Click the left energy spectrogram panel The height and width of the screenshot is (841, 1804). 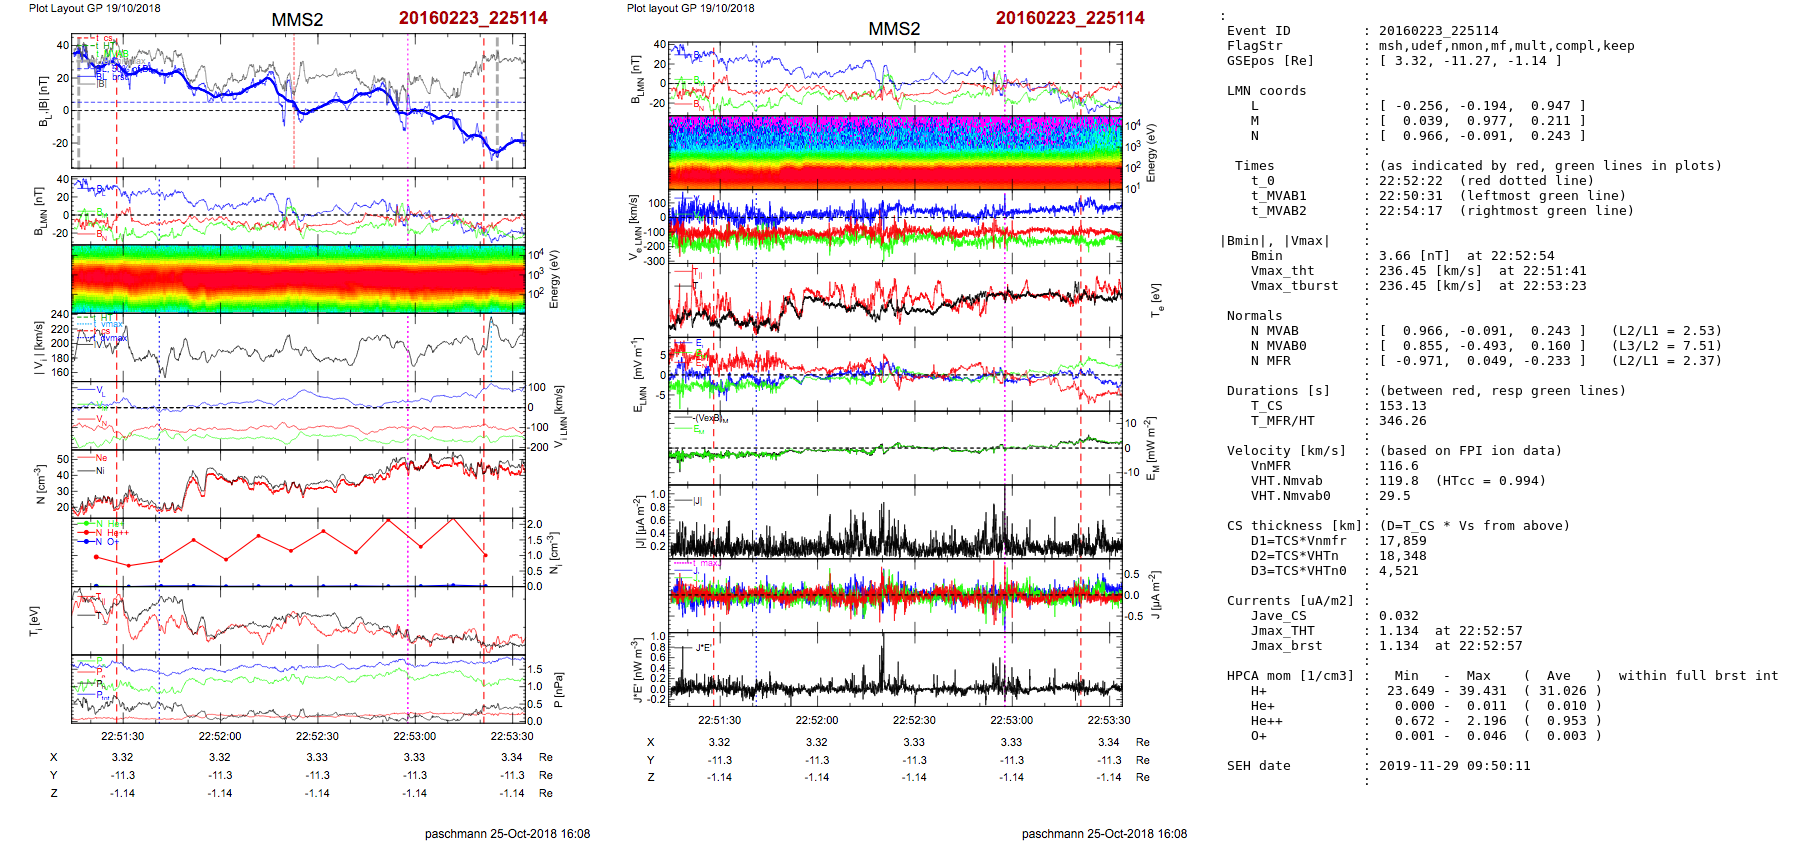(x=298, y=279)
